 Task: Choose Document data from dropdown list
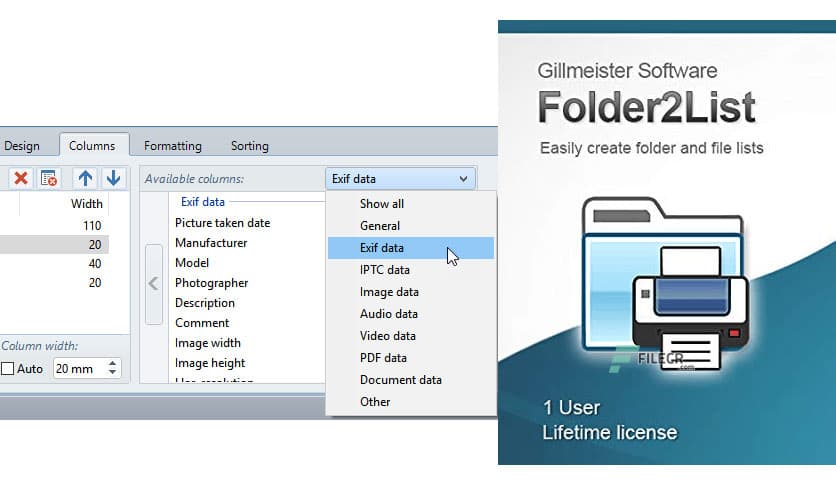[x=411, y=380]
